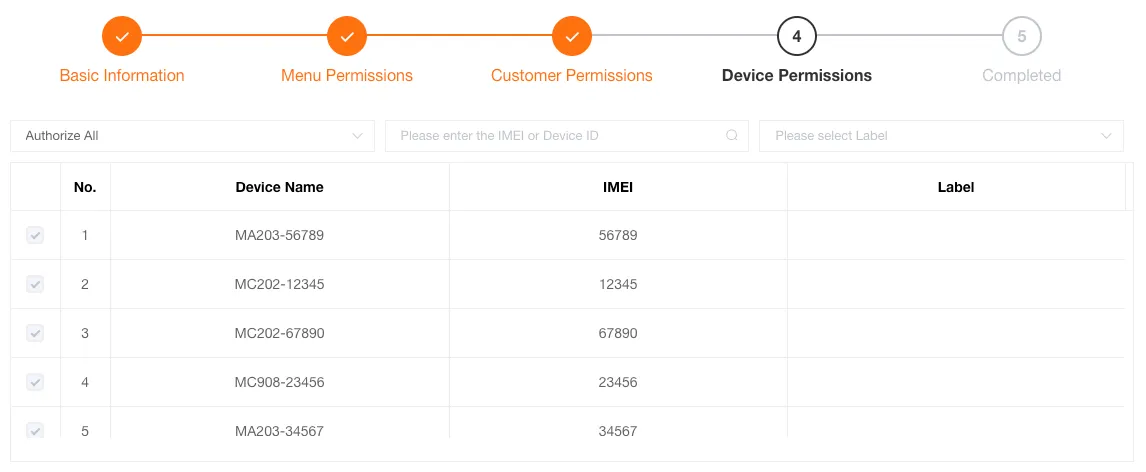Click the Customer Permissions step checkmark icon
This screenshot has width=1146, height=472.
pyautogui.click(x=572, y=36)
